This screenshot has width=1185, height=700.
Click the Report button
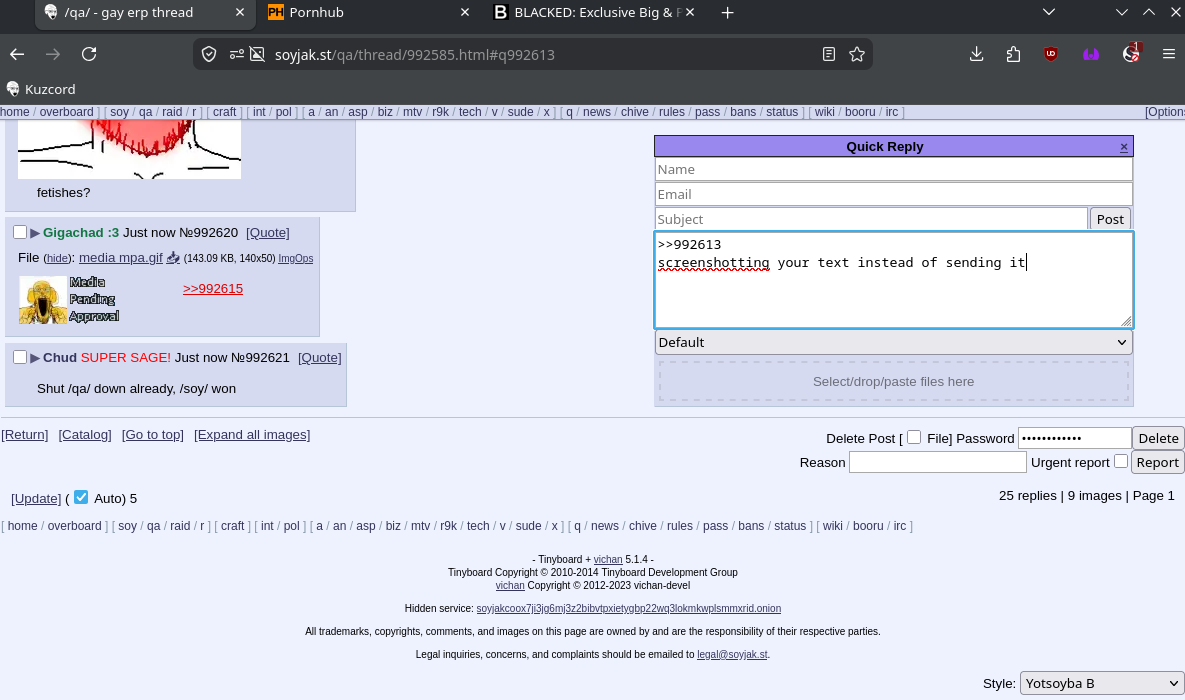pos(1157,462)
